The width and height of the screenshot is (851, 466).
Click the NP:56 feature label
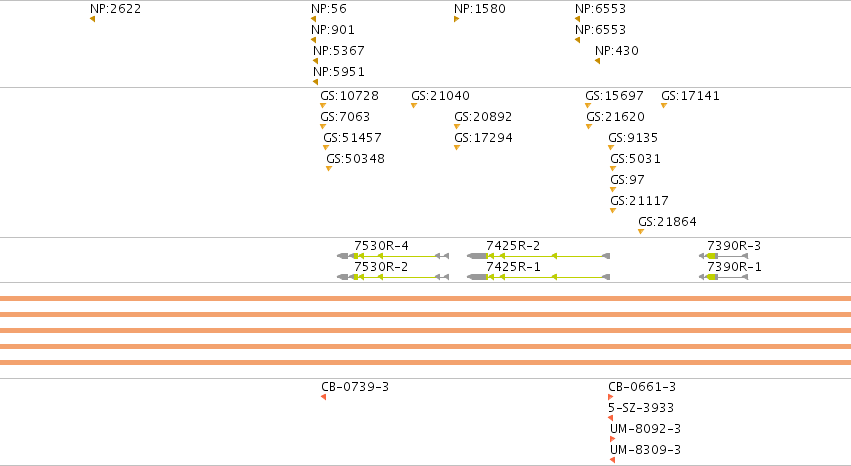point(329,9)
